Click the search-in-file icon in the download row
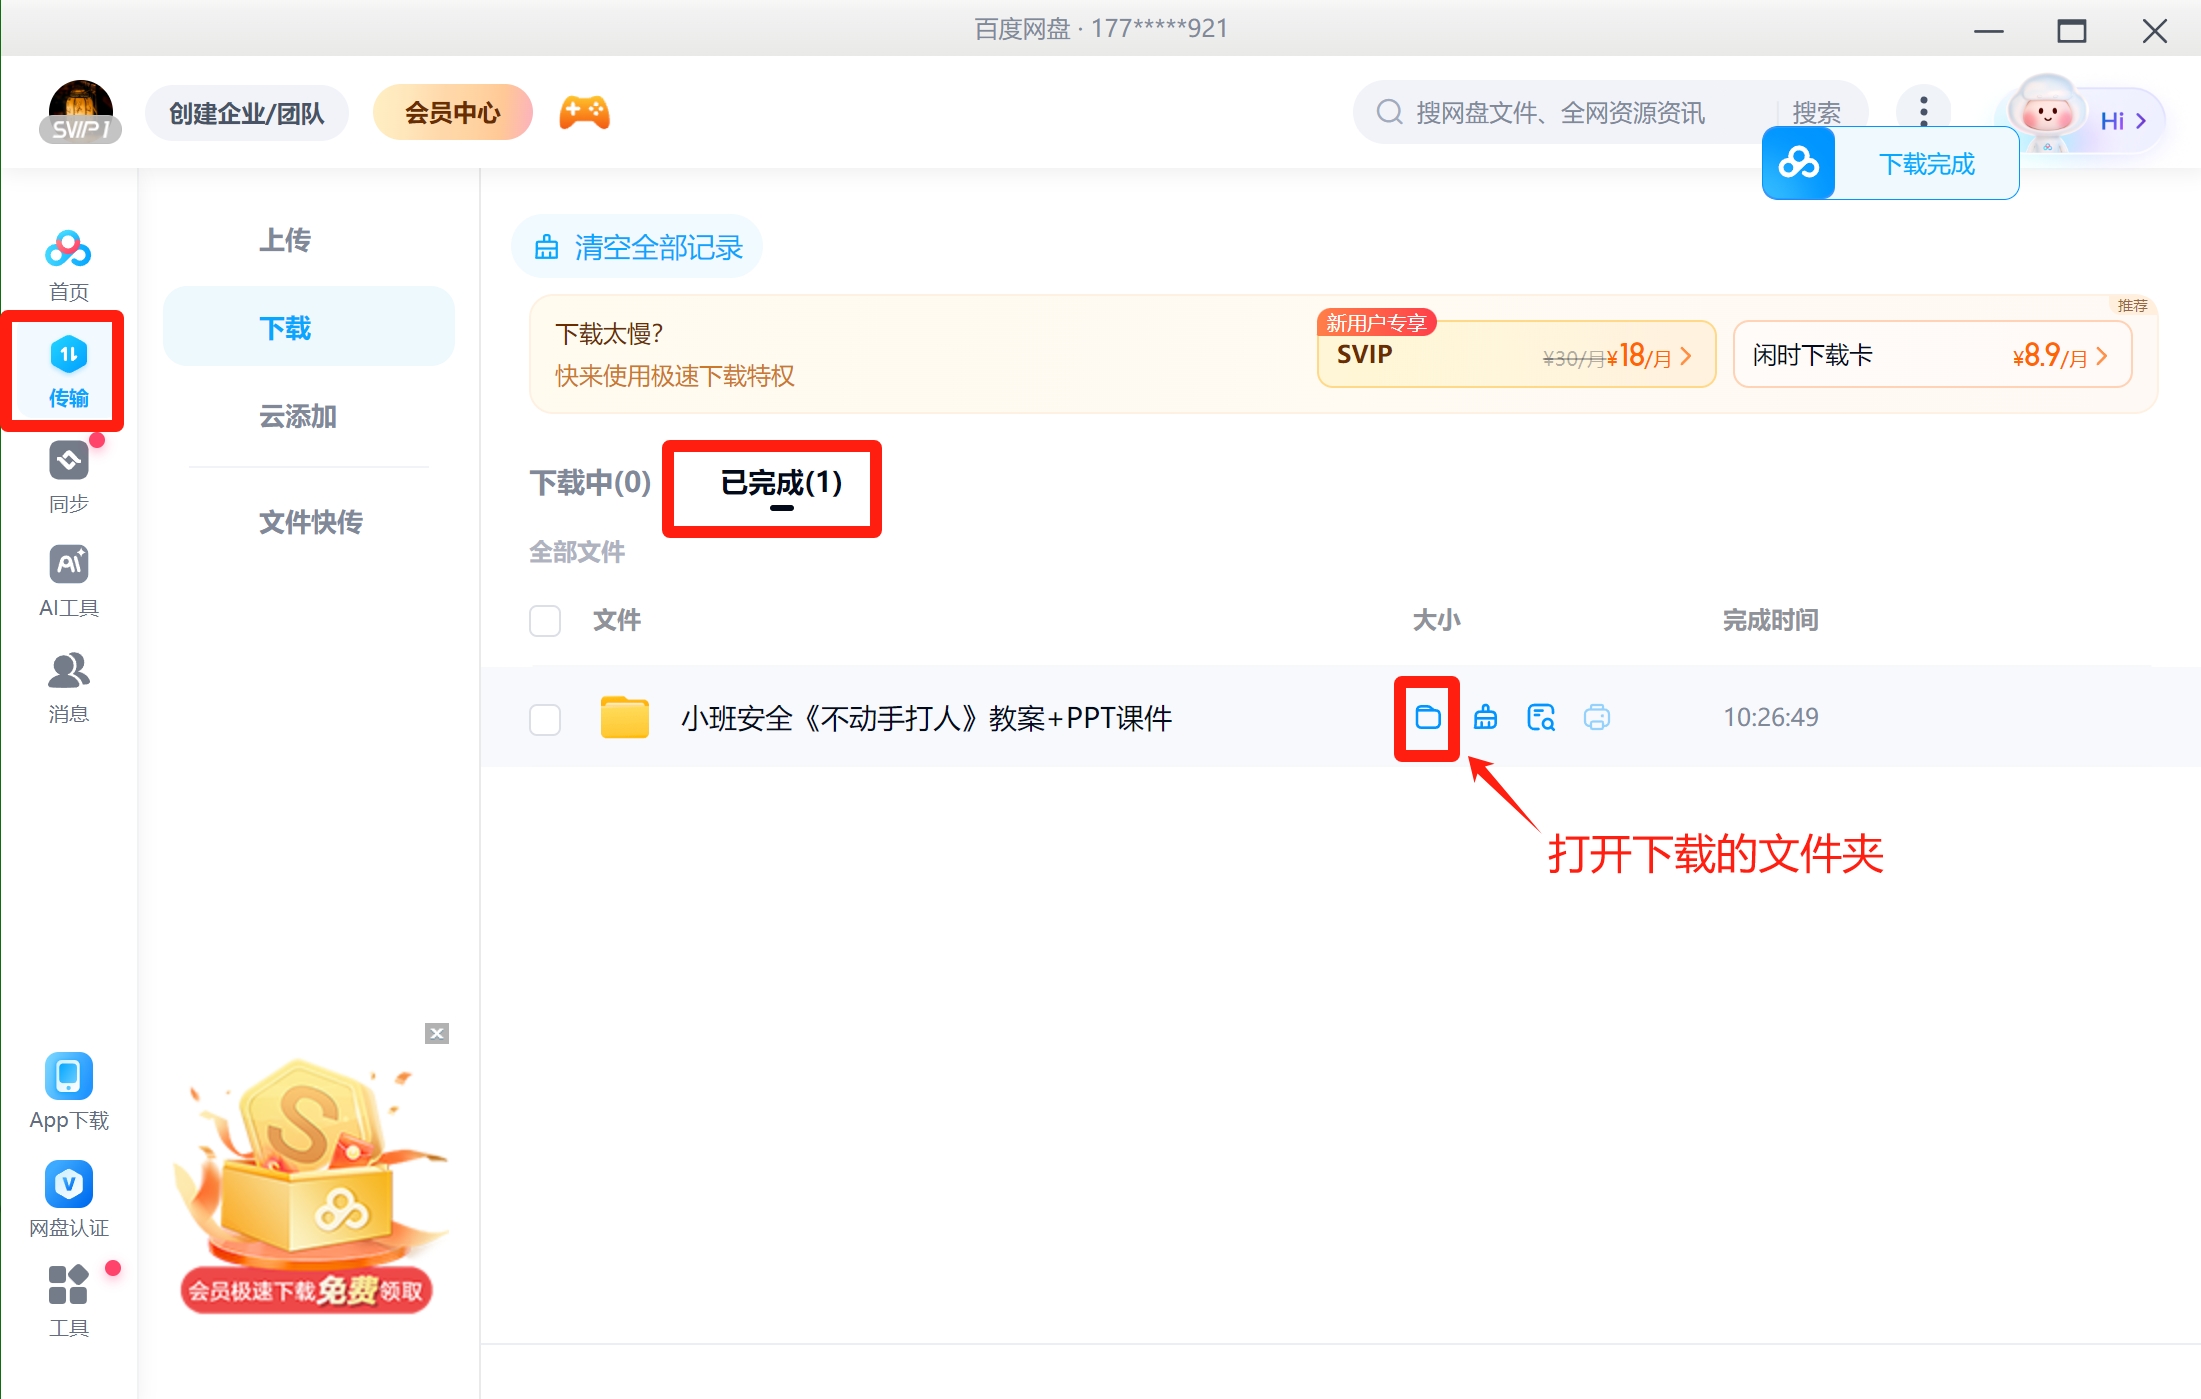 (x=1541, y=717)
